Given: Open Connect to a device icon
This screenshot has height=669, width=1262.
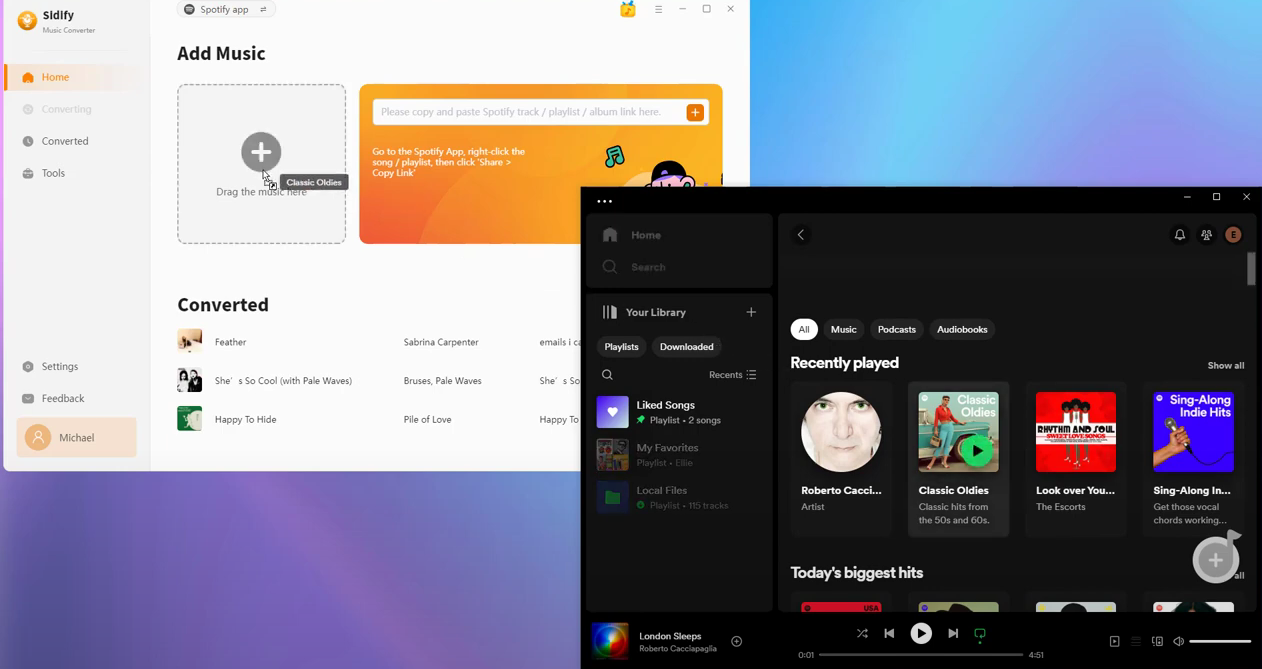Looking at the screenshot, I should point(1157,641).
